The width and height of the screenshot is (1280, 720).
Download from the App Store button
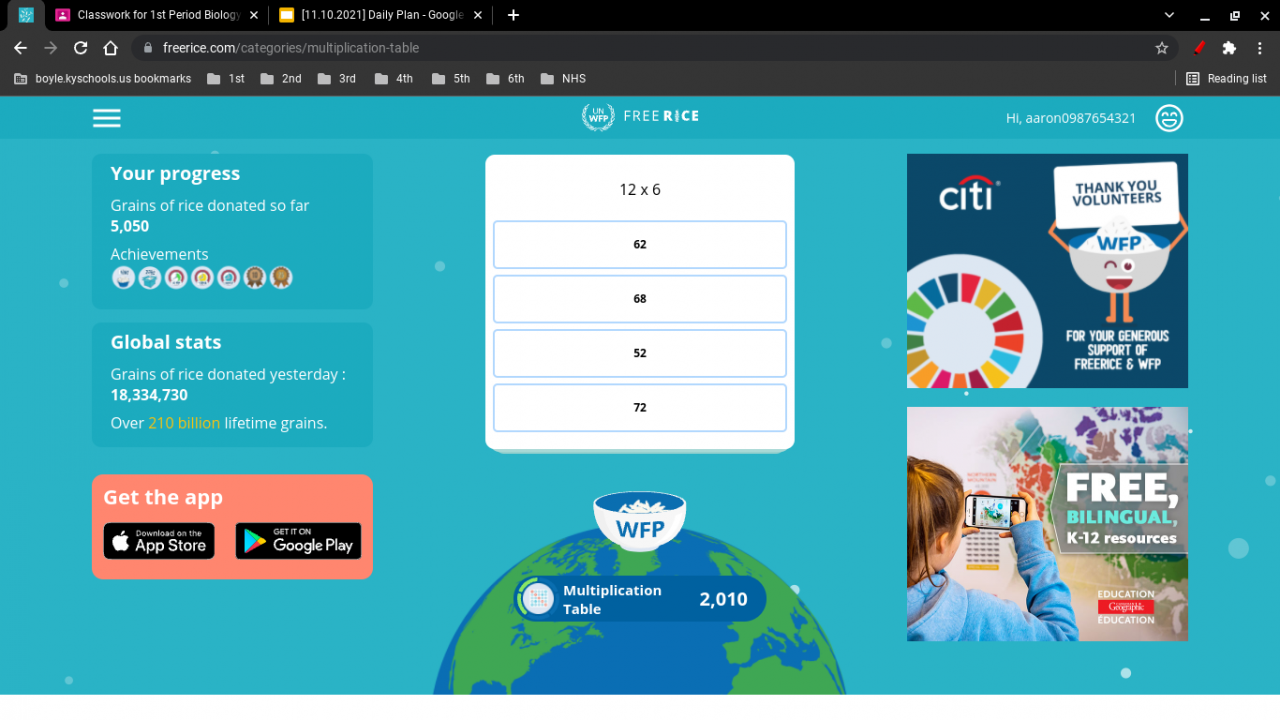(159, 541)
